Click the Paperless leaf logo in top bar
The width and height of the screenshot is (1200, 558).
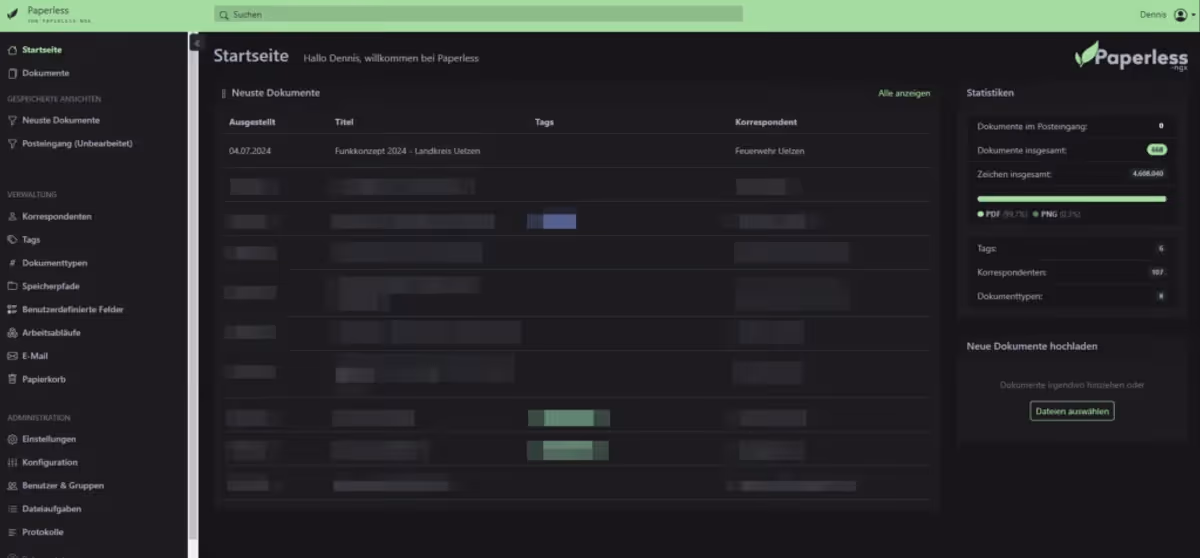click(12, 14)
